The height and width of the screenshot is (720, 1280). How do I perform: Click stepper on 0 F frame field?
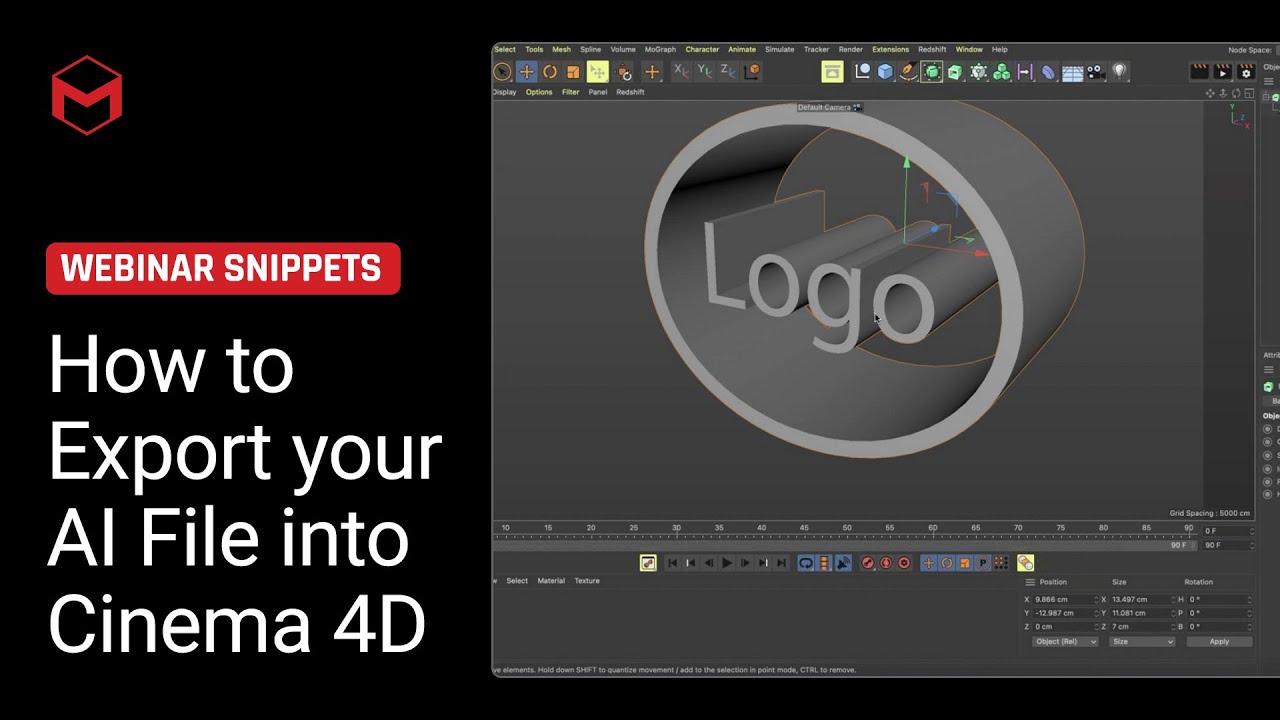1250,531
